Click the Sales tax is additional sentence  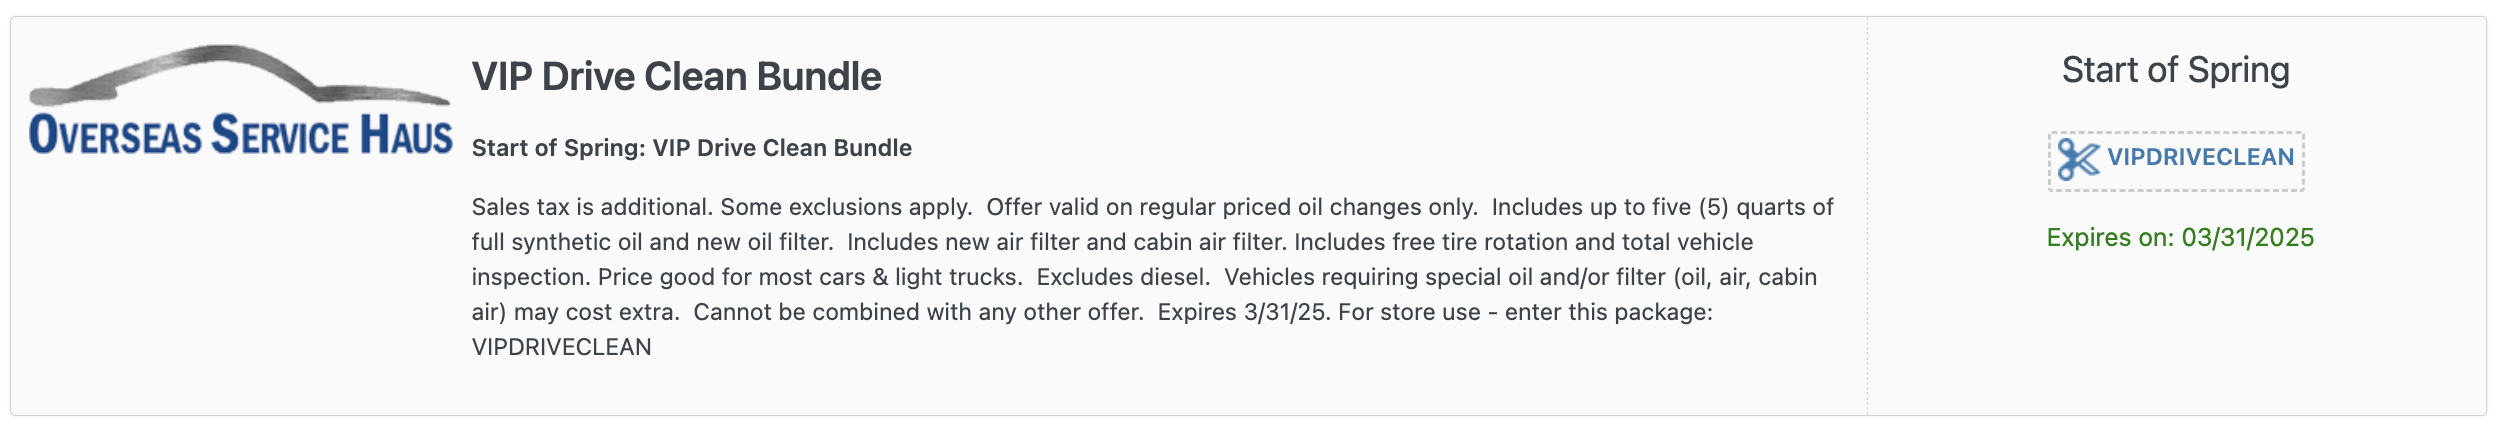(x=590, y=207)
